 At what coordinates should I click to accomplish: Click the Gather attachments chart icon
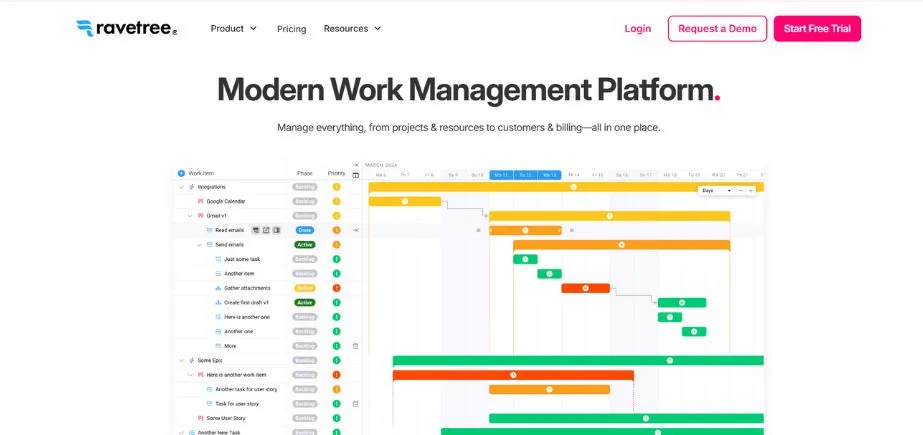(218, 288)
